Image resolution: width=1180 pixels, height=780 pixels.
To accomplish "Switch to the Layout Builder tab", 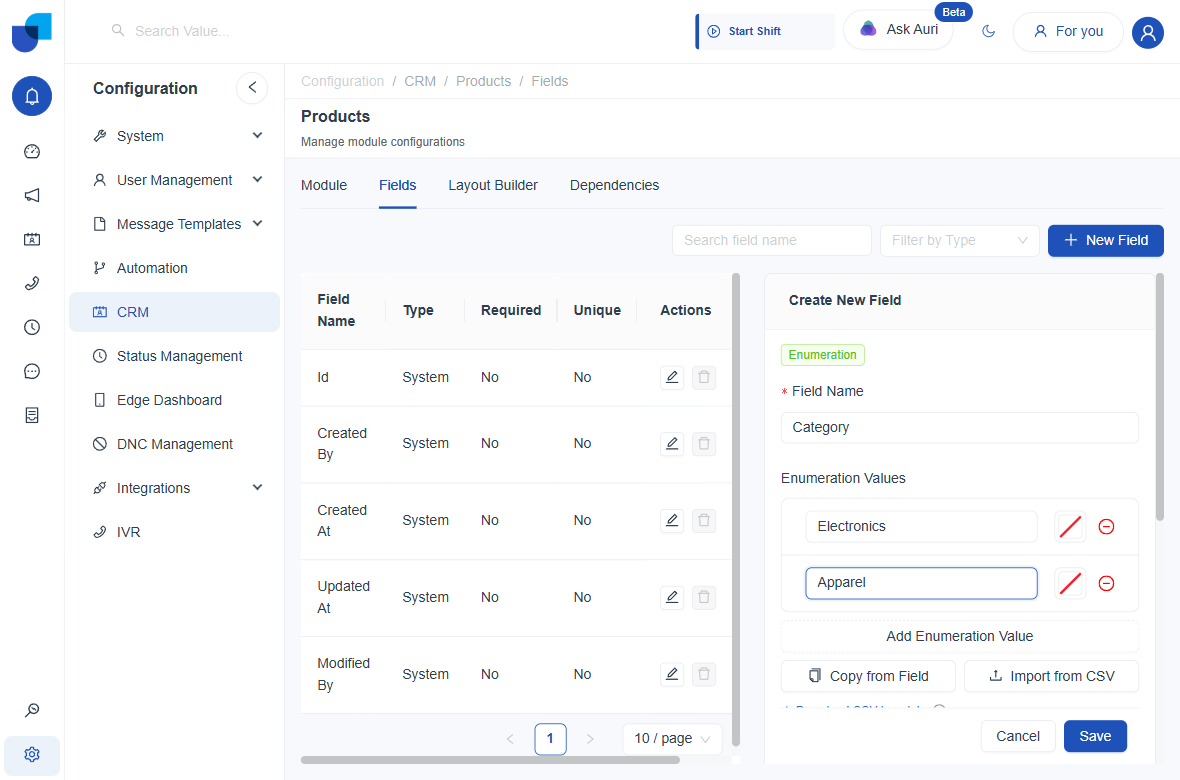I will click(x=493, y=185).
